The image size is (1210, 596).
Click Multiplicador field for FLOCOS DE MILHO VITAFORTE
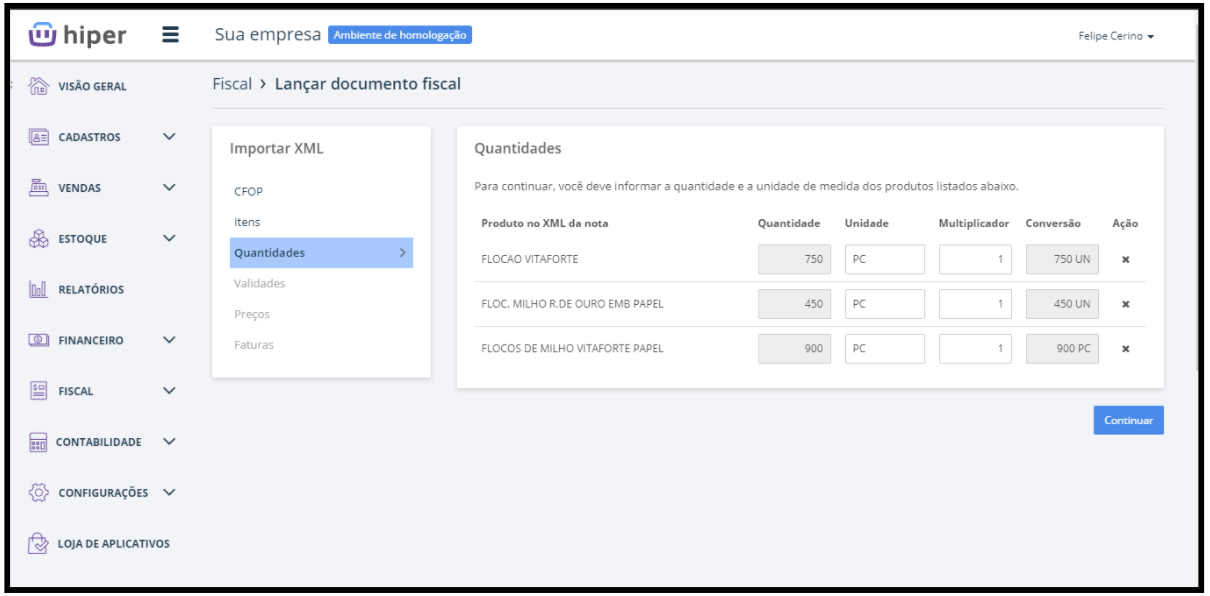point(977,349)
